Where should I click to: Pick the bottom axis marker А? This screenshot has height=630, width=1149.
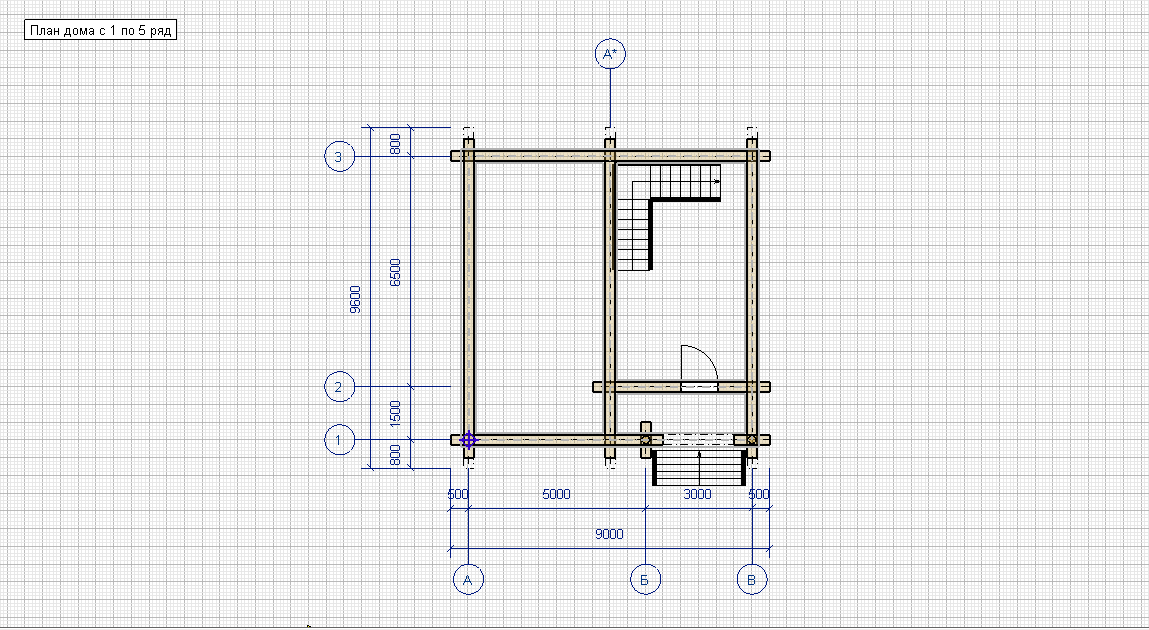tap(467, 579)
